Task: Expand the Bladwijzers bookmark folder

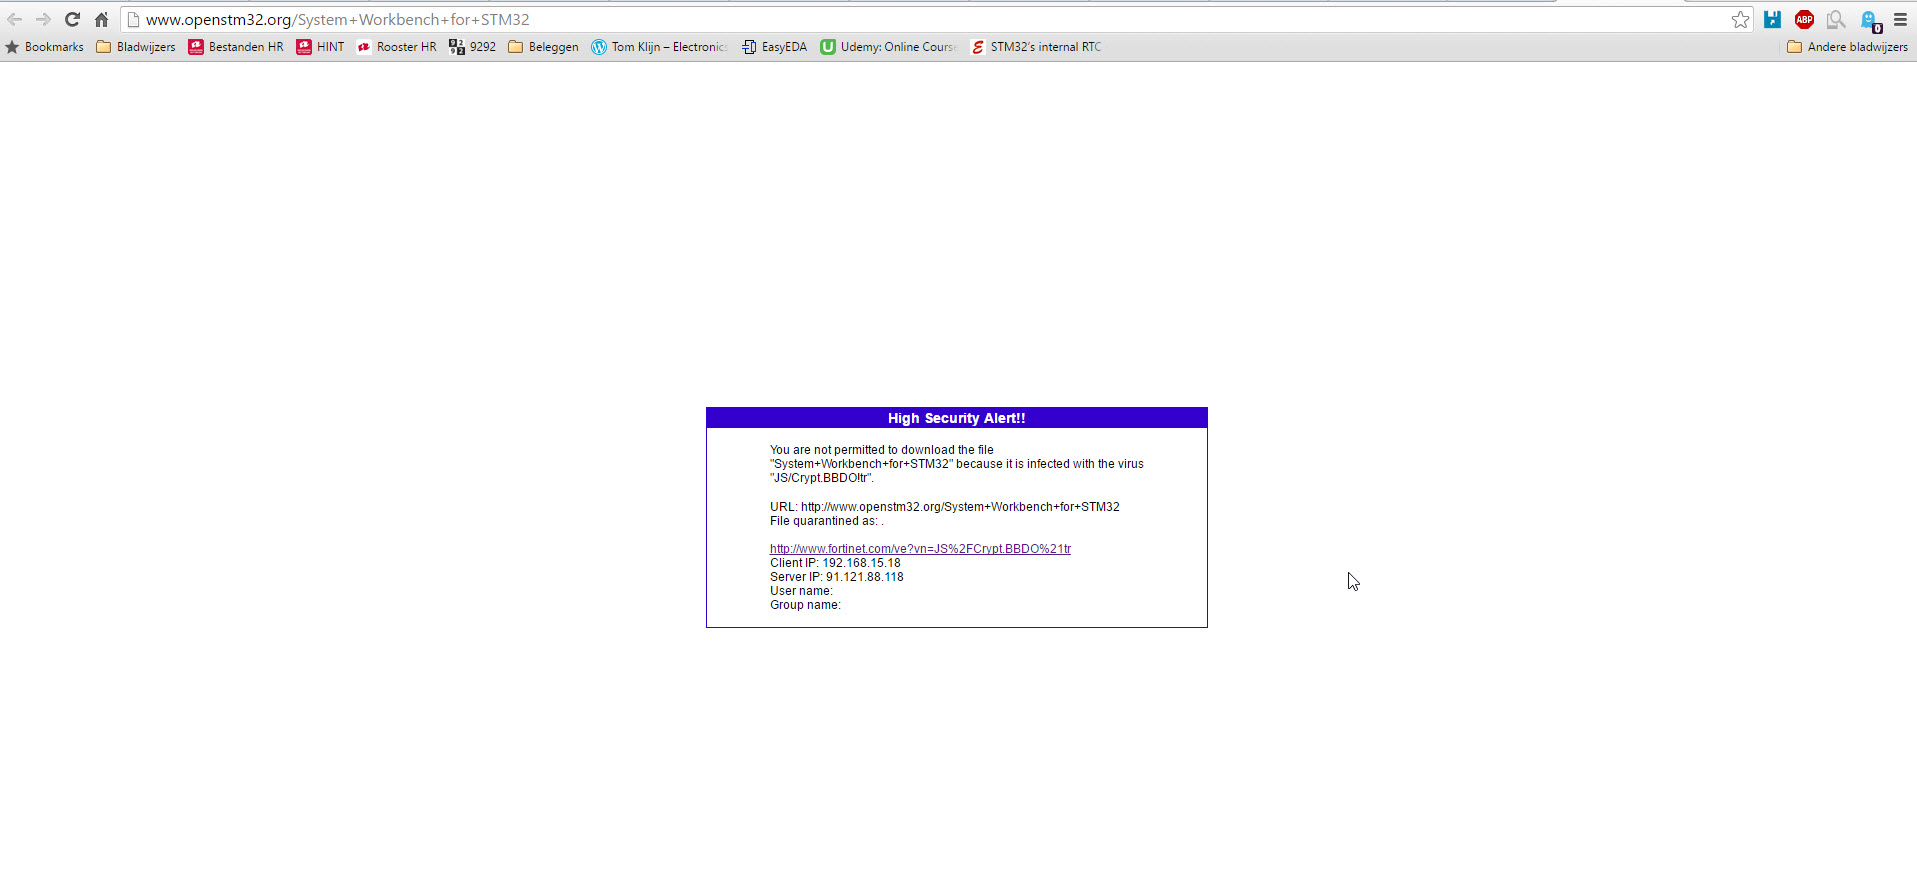Action: (x=136, y=47)
